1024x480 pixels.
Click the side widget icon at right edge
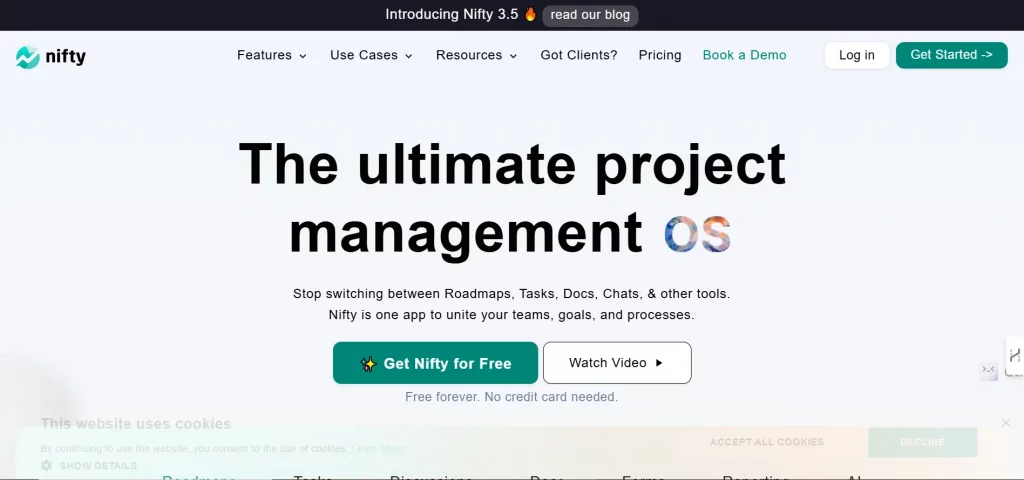tap(1015, 356)
